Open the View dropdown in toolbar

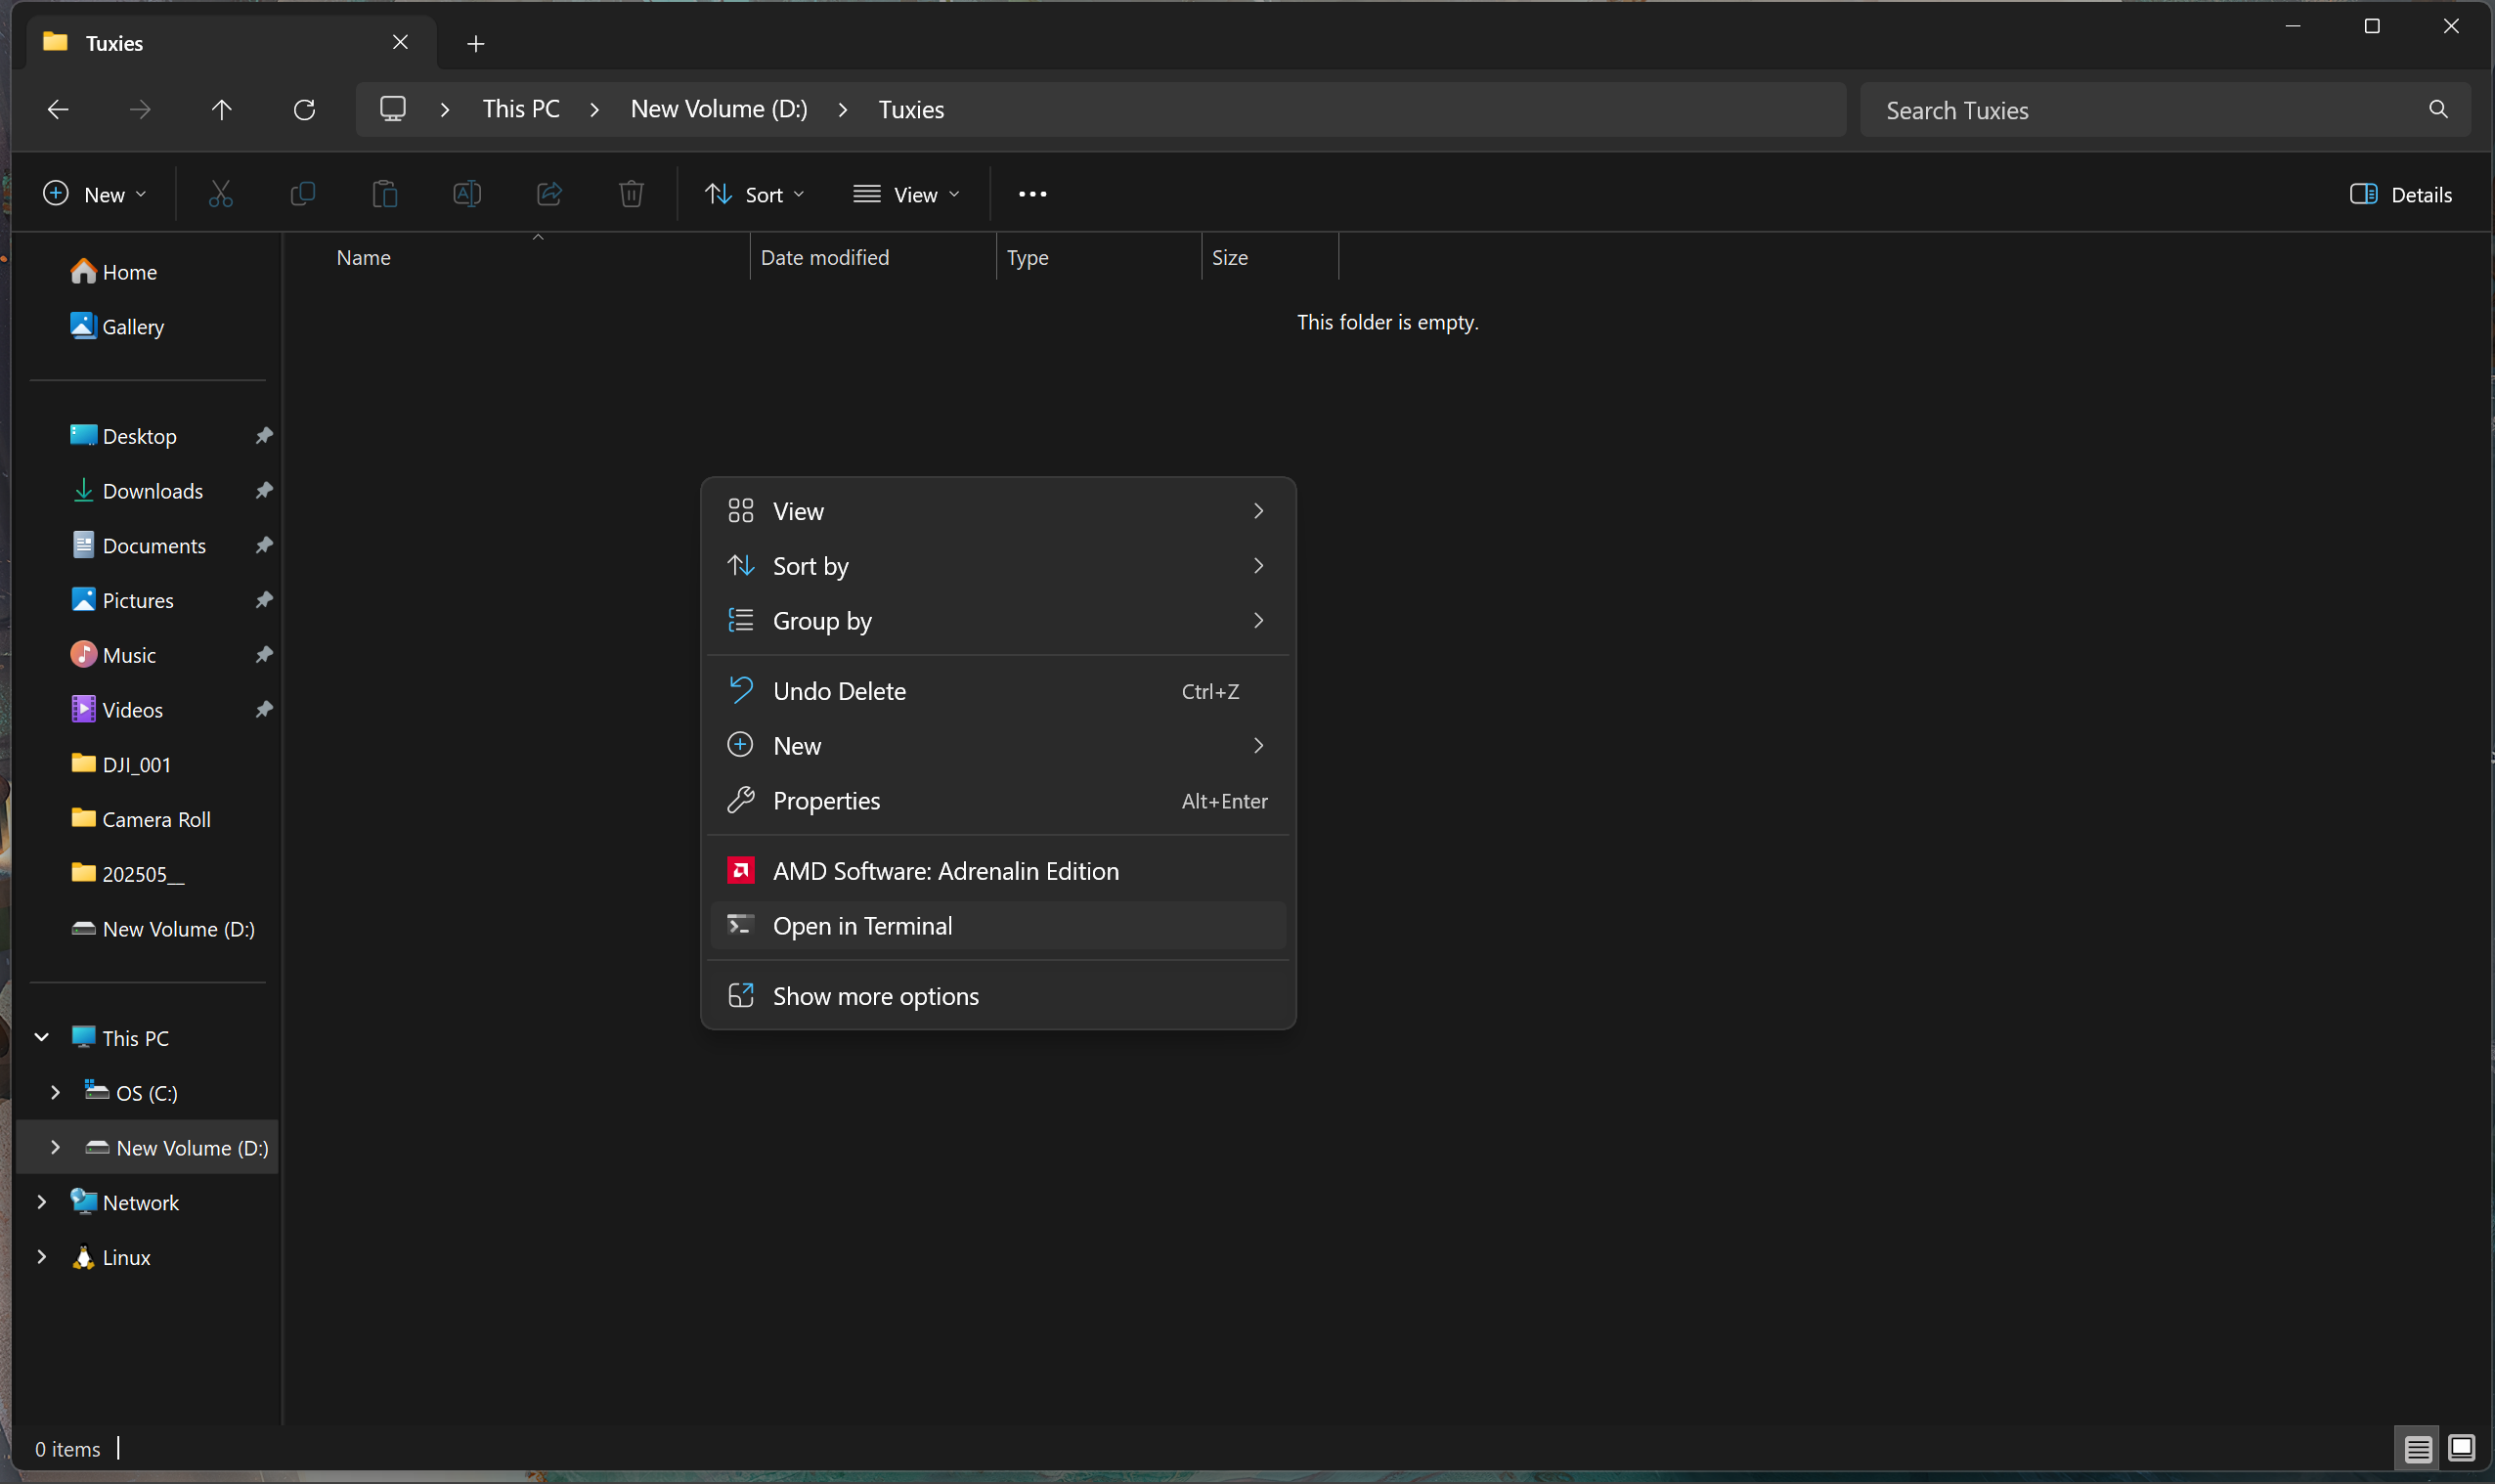[x=906, y=194]
